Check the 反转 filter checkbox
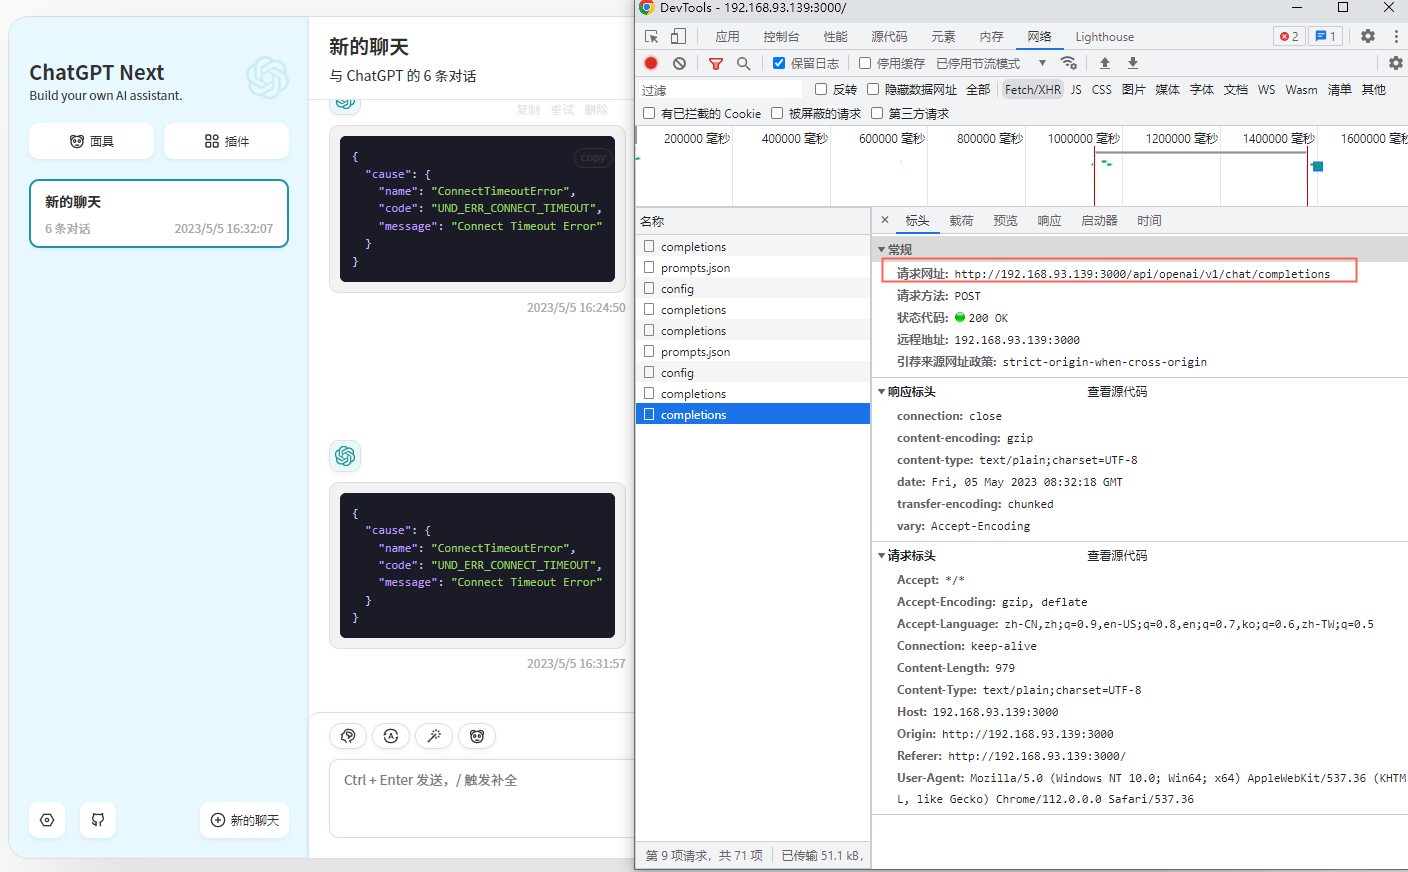The height and width of the screenshot is (872, 1408). point(819,89)
